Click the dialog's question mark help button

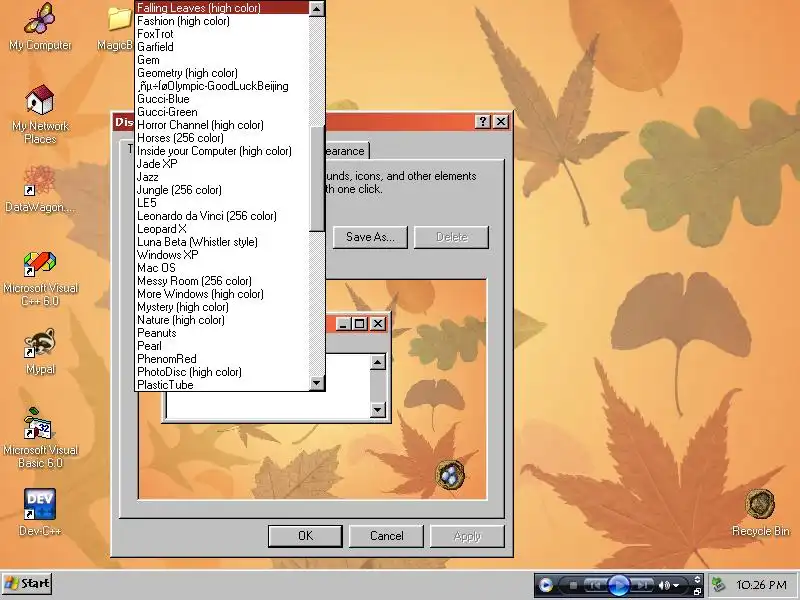[x=482, y=121]
